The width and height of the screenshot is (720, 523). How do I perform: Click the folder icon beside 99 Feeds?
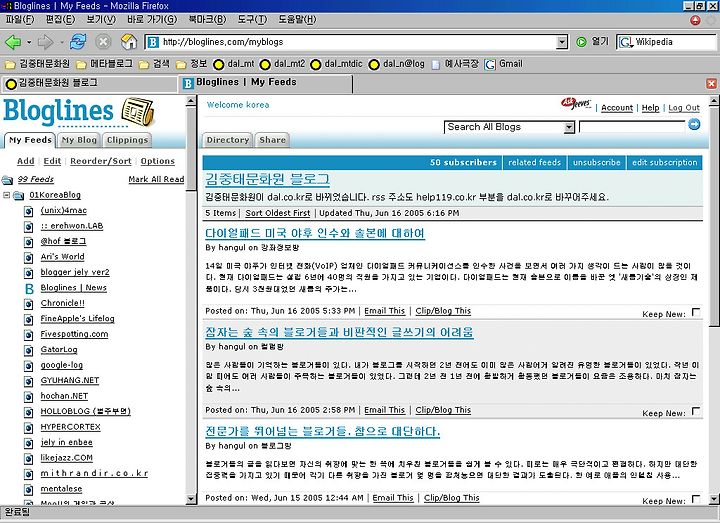pyautogui.click(x=7, y=180)
